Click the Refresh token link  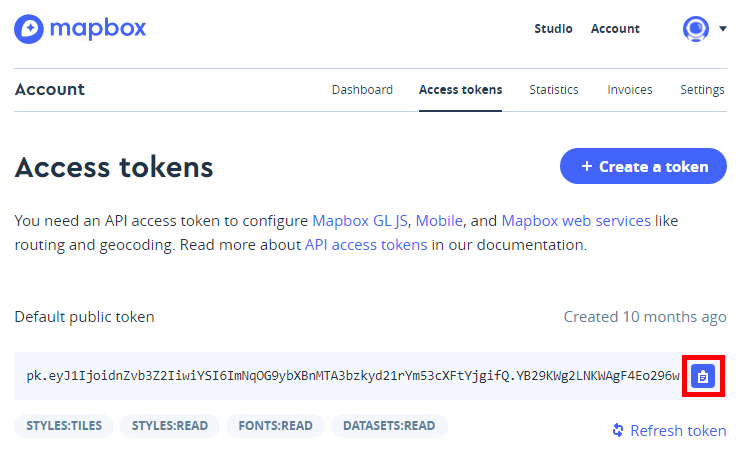click(x=669, y=430)
